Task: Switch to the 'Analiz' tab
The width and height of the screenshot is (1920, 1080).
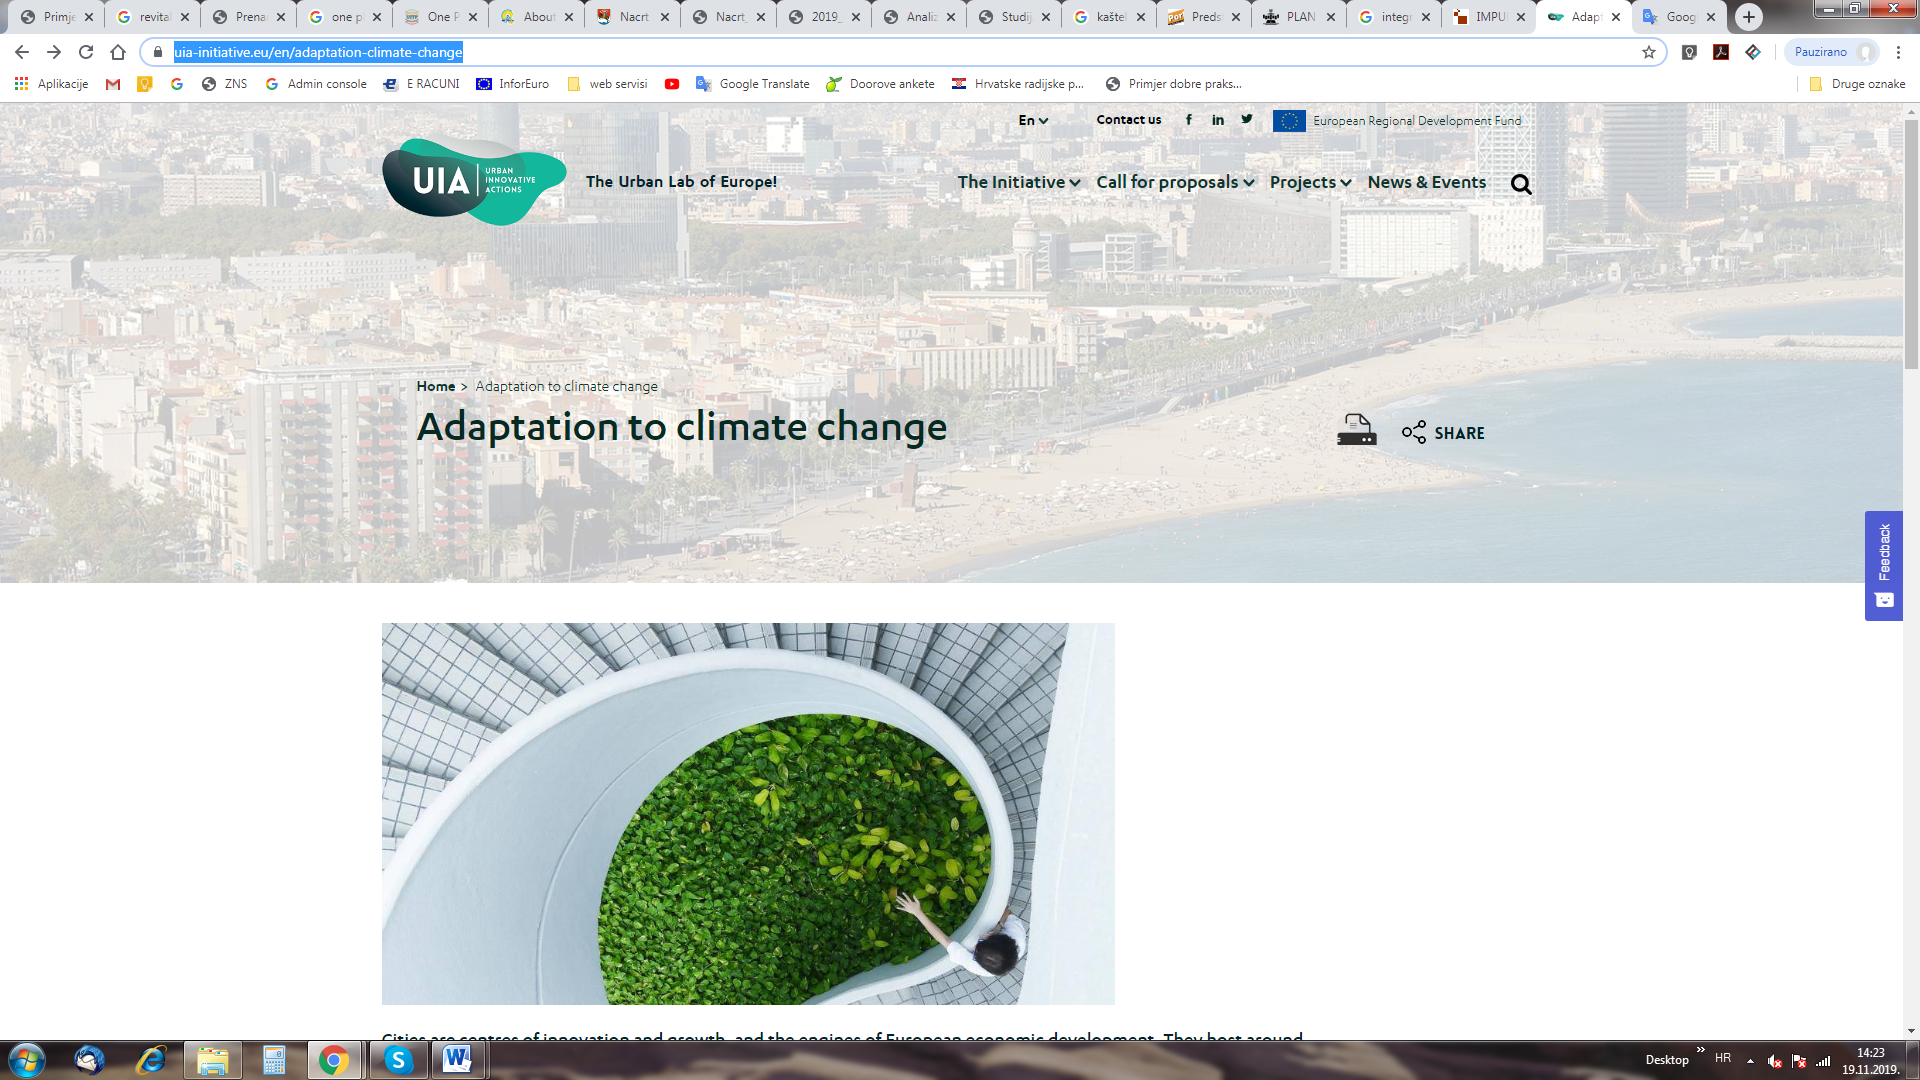Action: pyautogui.click(x=917, y=17)
